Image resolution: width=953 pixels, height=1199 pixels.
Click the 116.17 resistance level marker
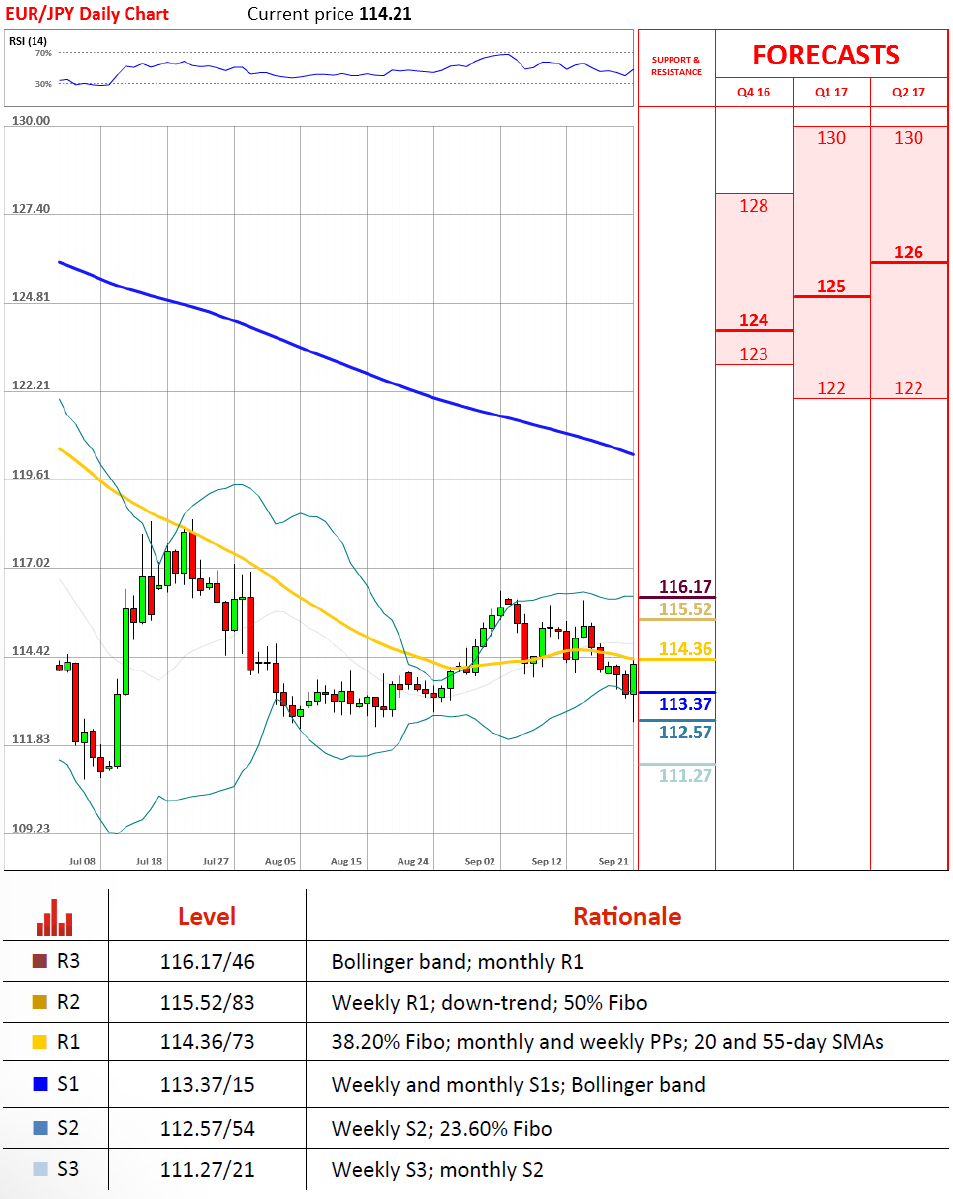[685, 587]
